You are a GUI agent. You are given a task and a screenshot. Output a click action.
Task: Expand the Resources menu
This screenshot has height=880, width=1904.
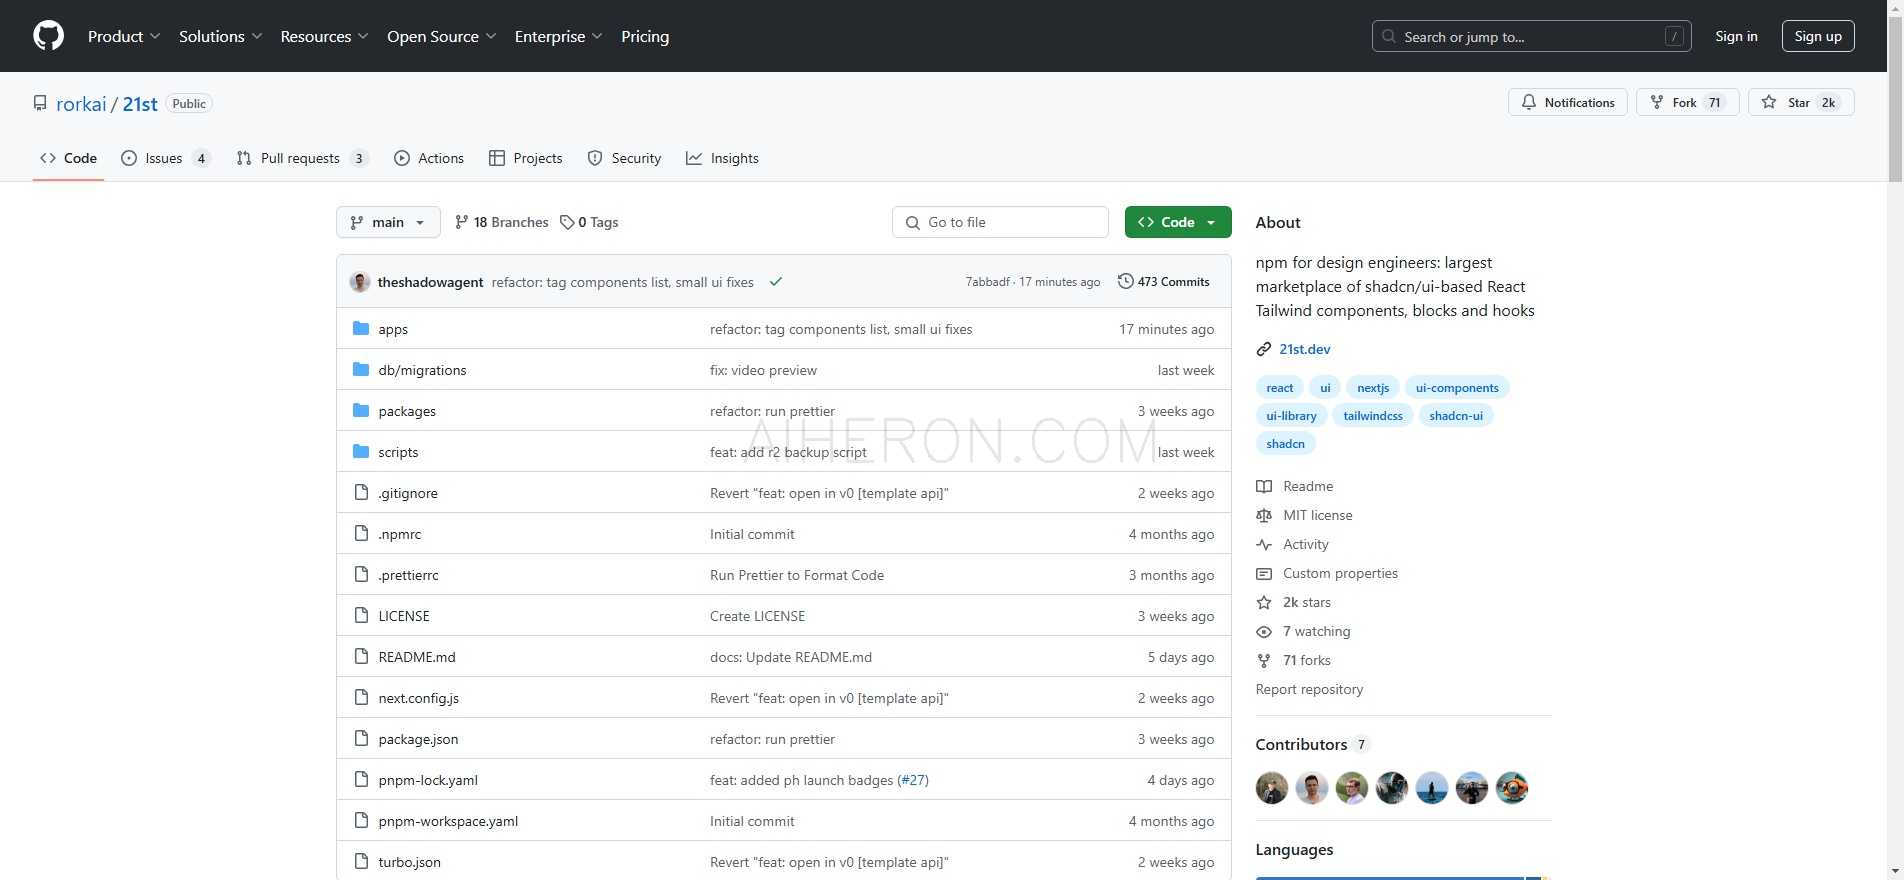[x=324, y=36]
